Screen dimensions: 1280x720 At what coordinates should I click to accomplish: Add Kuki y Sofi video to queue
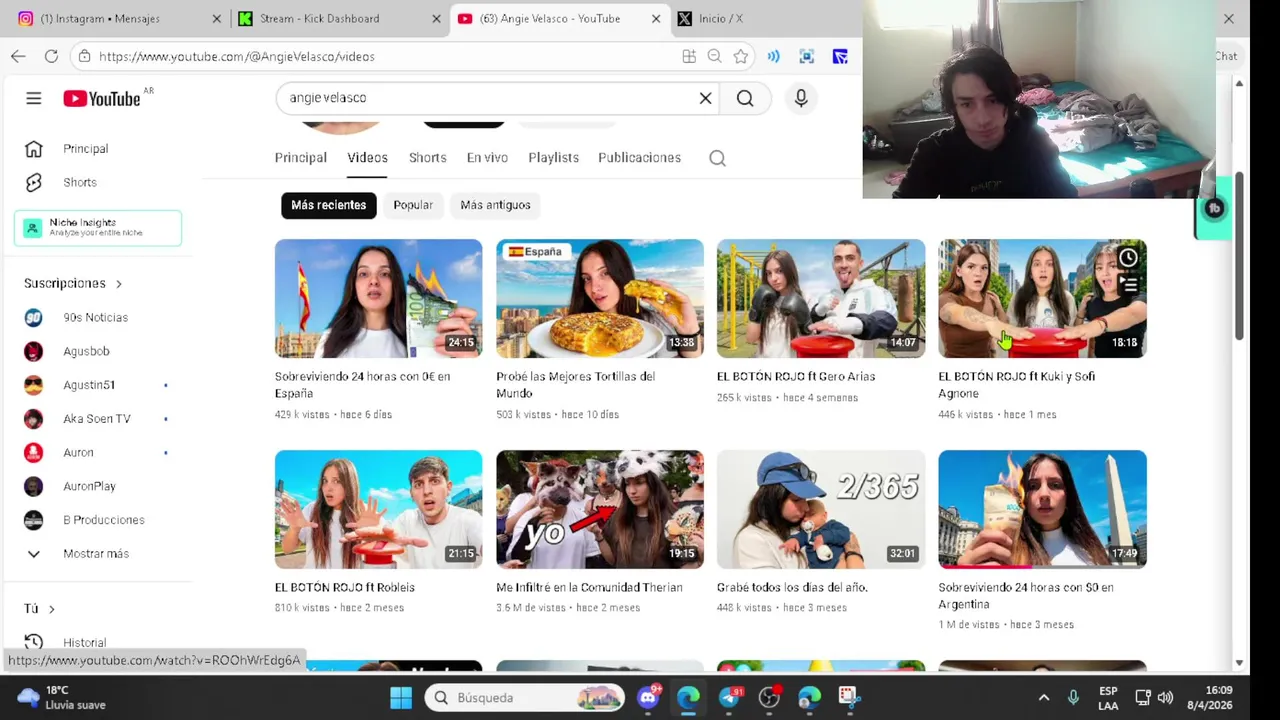coord(1128,286)
